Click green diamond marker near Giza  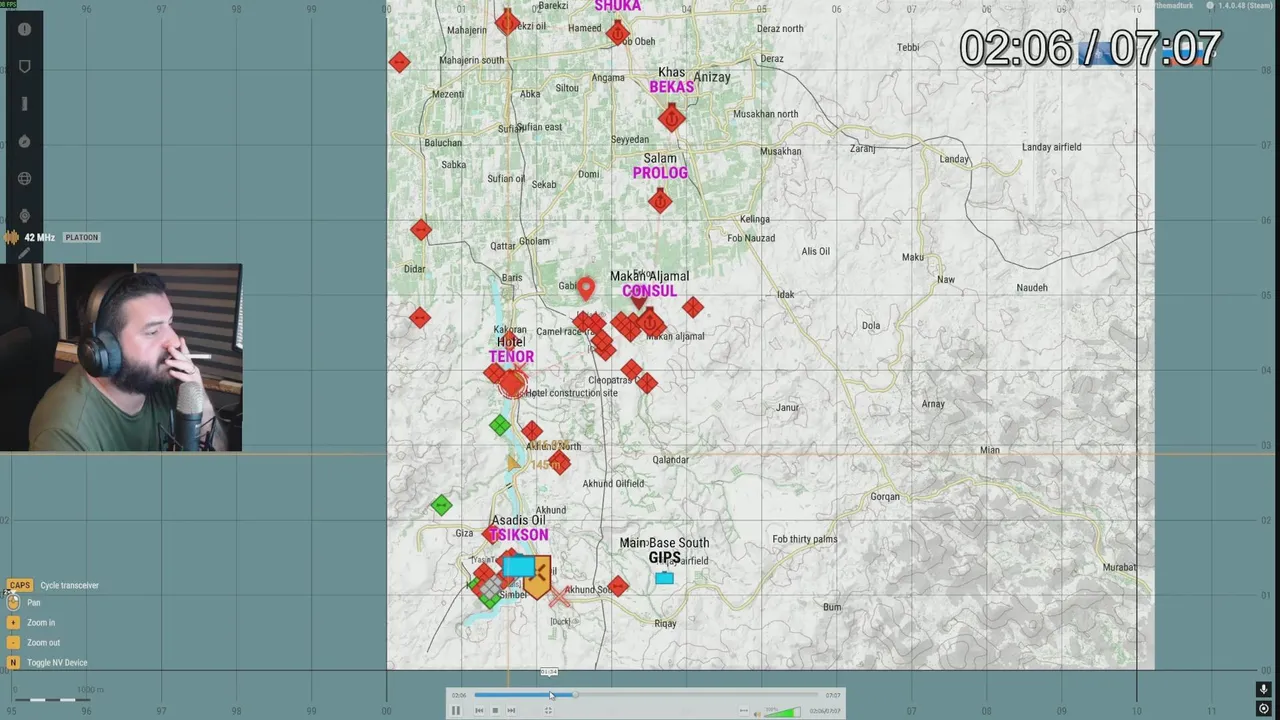pyautogui.click(x=441, y=505)
